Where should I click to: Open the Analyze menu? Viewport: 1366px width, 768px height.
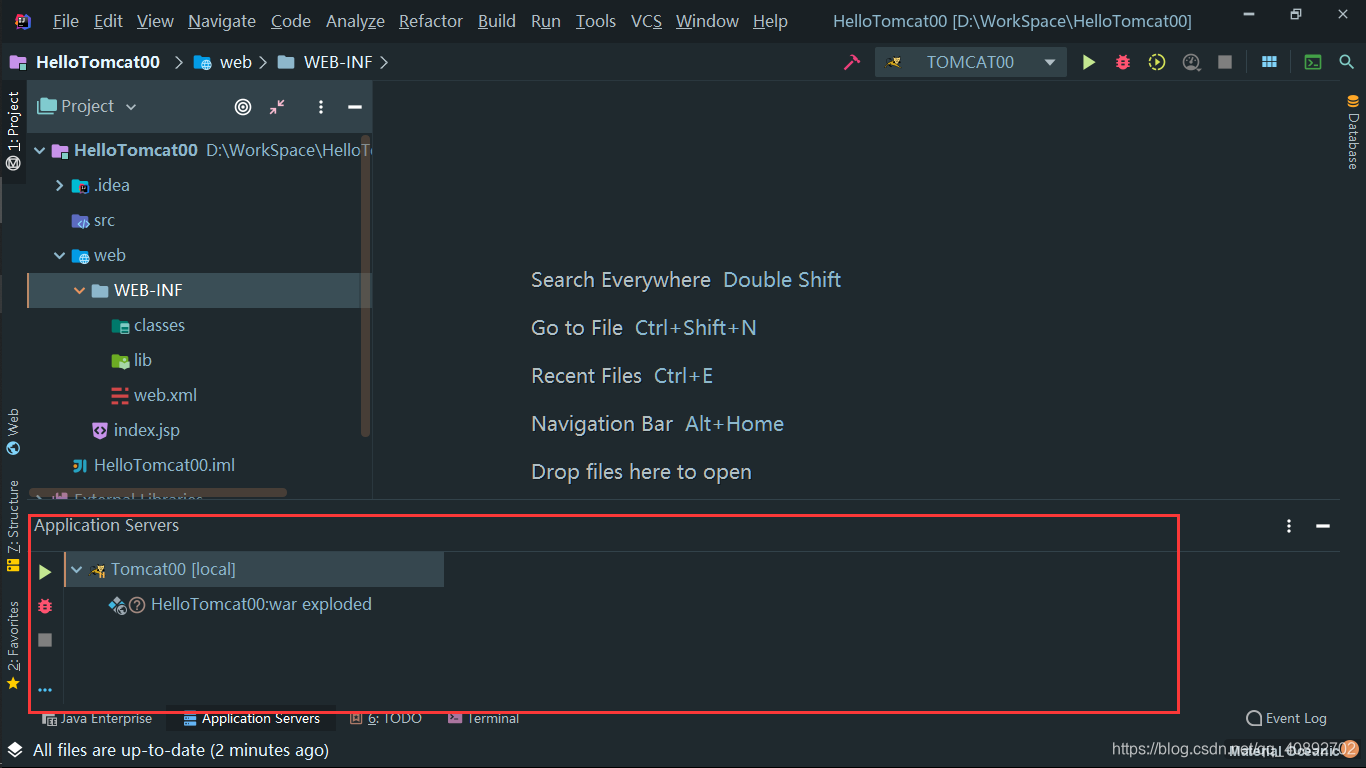click(355, 21)
